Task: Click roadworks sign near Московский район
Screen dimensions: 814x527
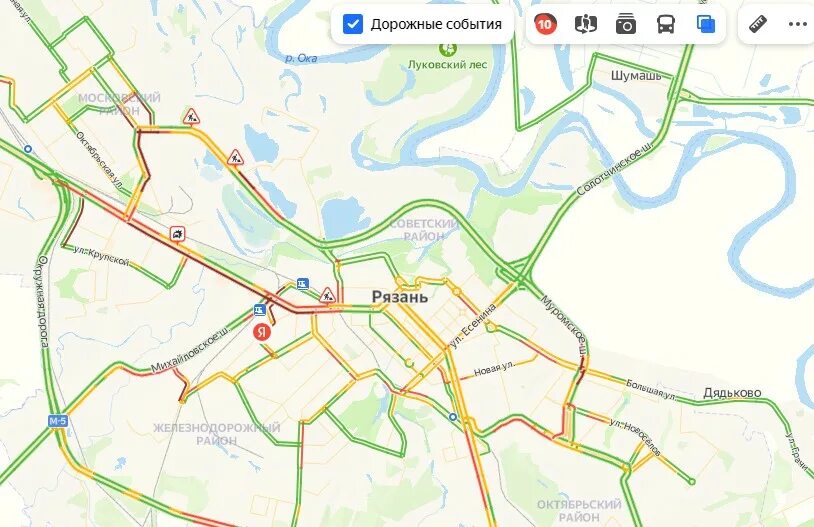Action: click(x=192, y=116)
